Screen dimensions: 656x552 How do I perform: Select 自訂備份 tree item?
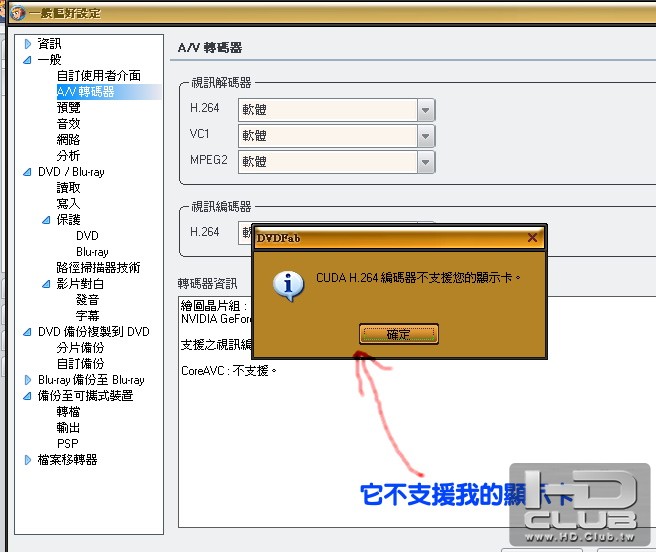pos(80,364)
